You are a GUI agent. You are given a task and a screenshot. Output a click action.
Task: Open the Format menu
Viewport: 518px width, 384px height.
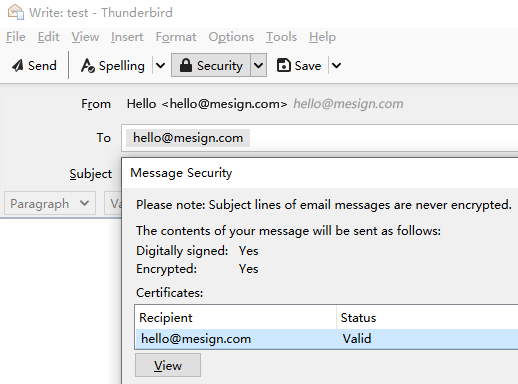176,37
